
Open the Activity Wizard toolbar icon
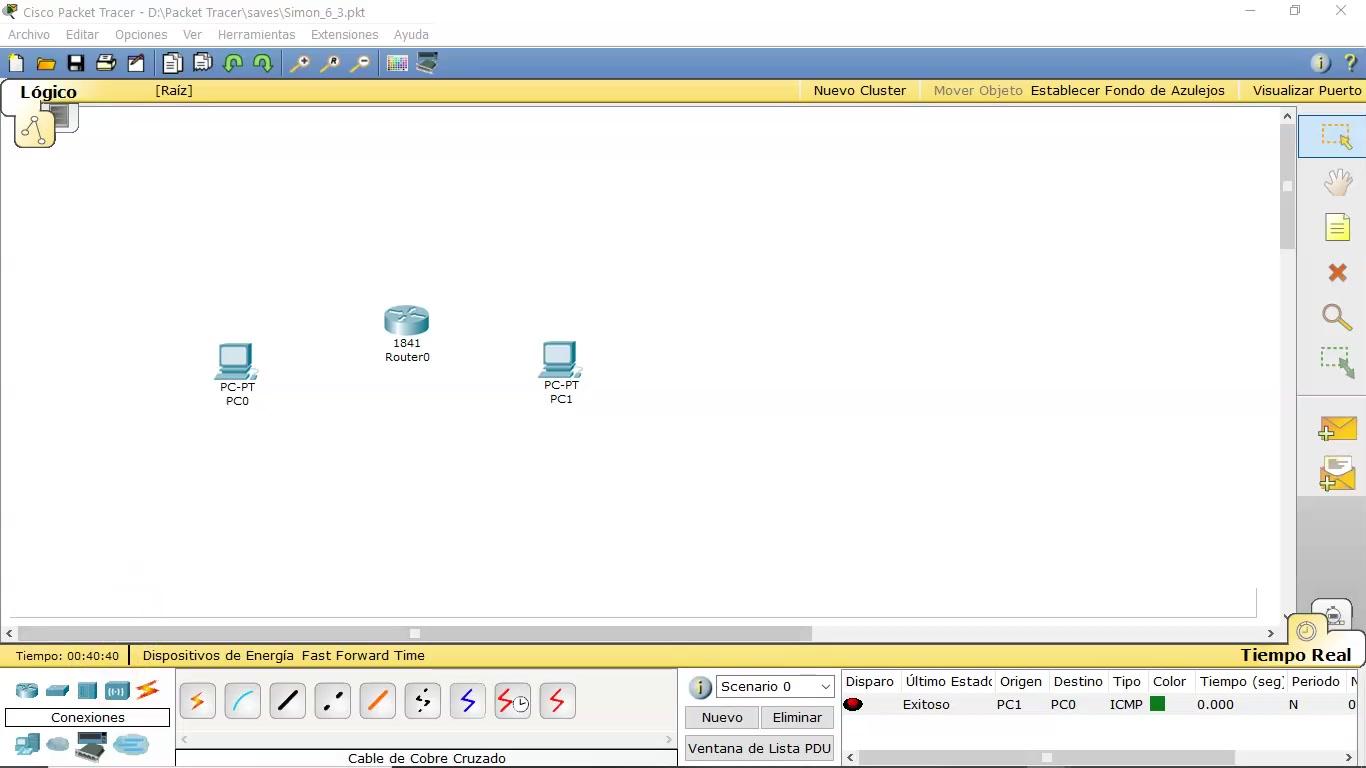(135, 63)
